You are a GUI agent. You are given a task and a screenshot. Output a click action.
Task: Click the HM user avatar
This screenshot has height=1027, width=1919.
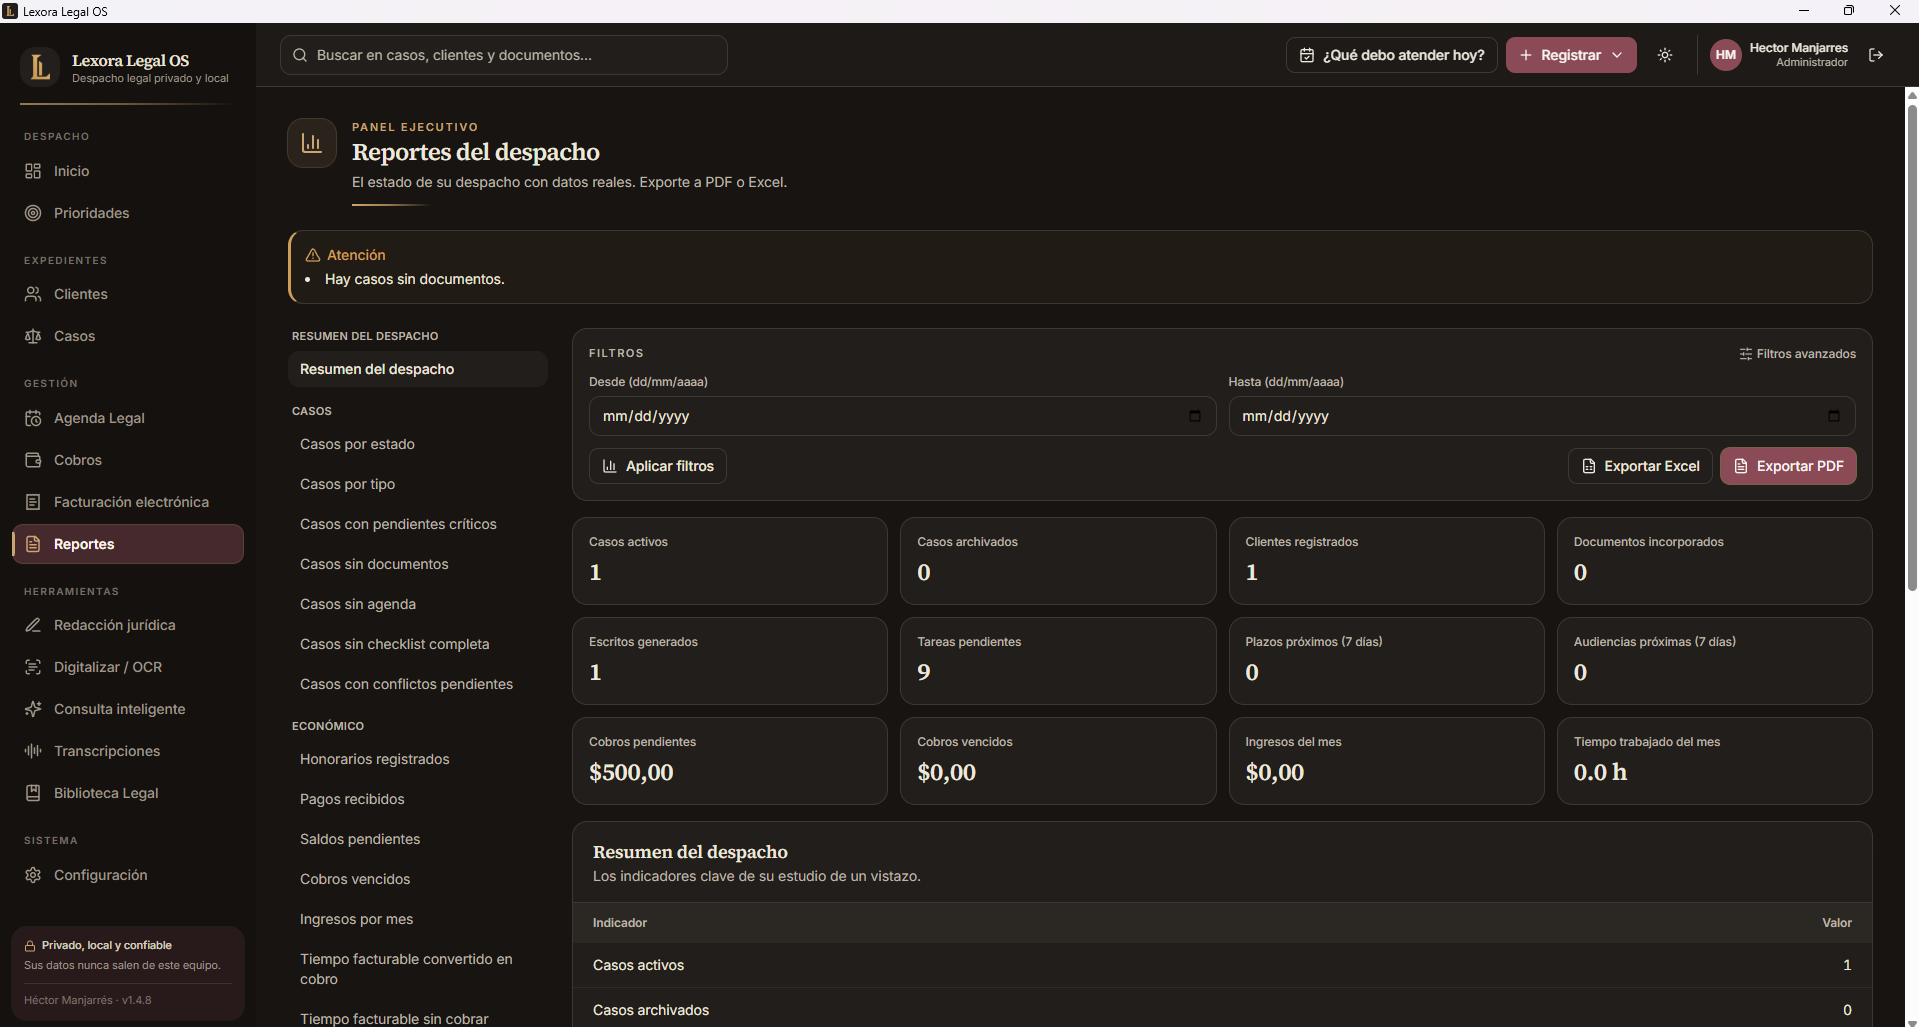click(1726, 55)
